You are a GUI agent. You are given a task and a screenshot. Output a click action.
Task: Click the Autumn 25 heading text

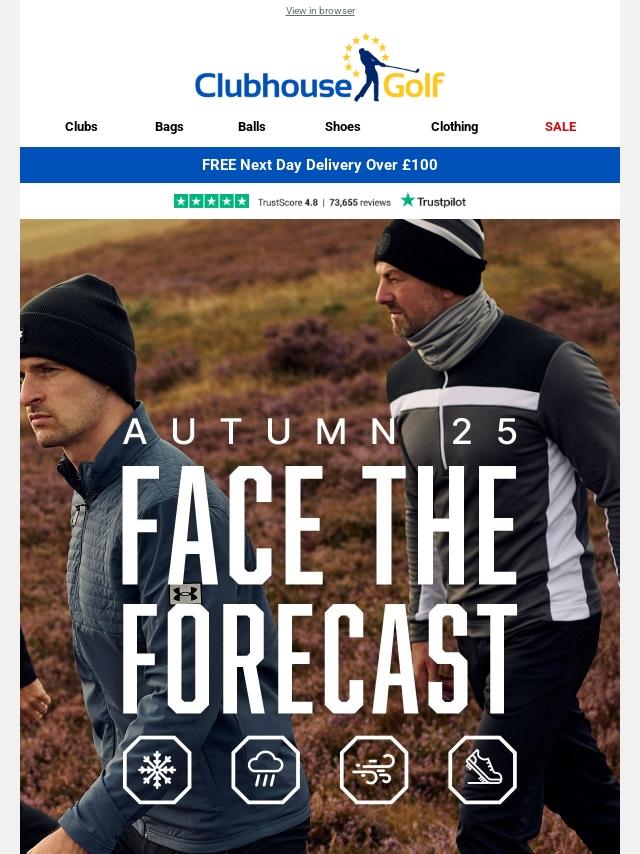point(320,432)
